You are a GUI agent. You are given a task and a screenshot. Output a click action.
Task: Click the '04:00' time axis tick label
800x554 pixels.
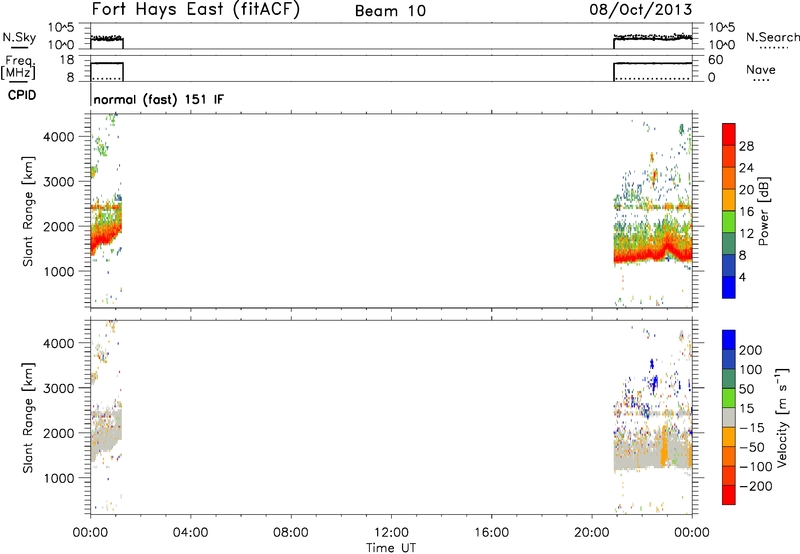pos(190,533)
